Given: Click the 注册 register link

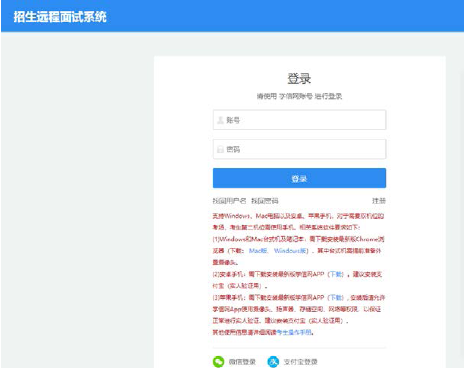Looking at the screenshot, I should click(x=379, y=201).
